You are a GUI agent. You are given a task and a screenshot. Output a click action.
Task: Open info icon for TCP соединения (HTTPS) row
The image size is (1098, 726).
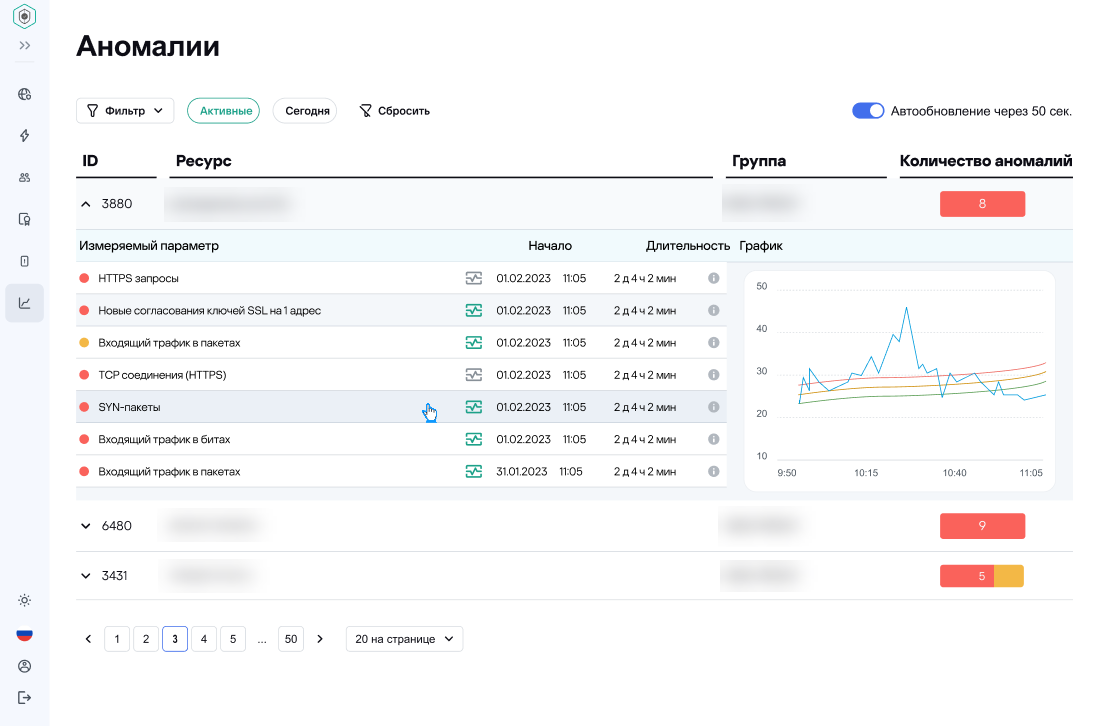coord(714,375)
